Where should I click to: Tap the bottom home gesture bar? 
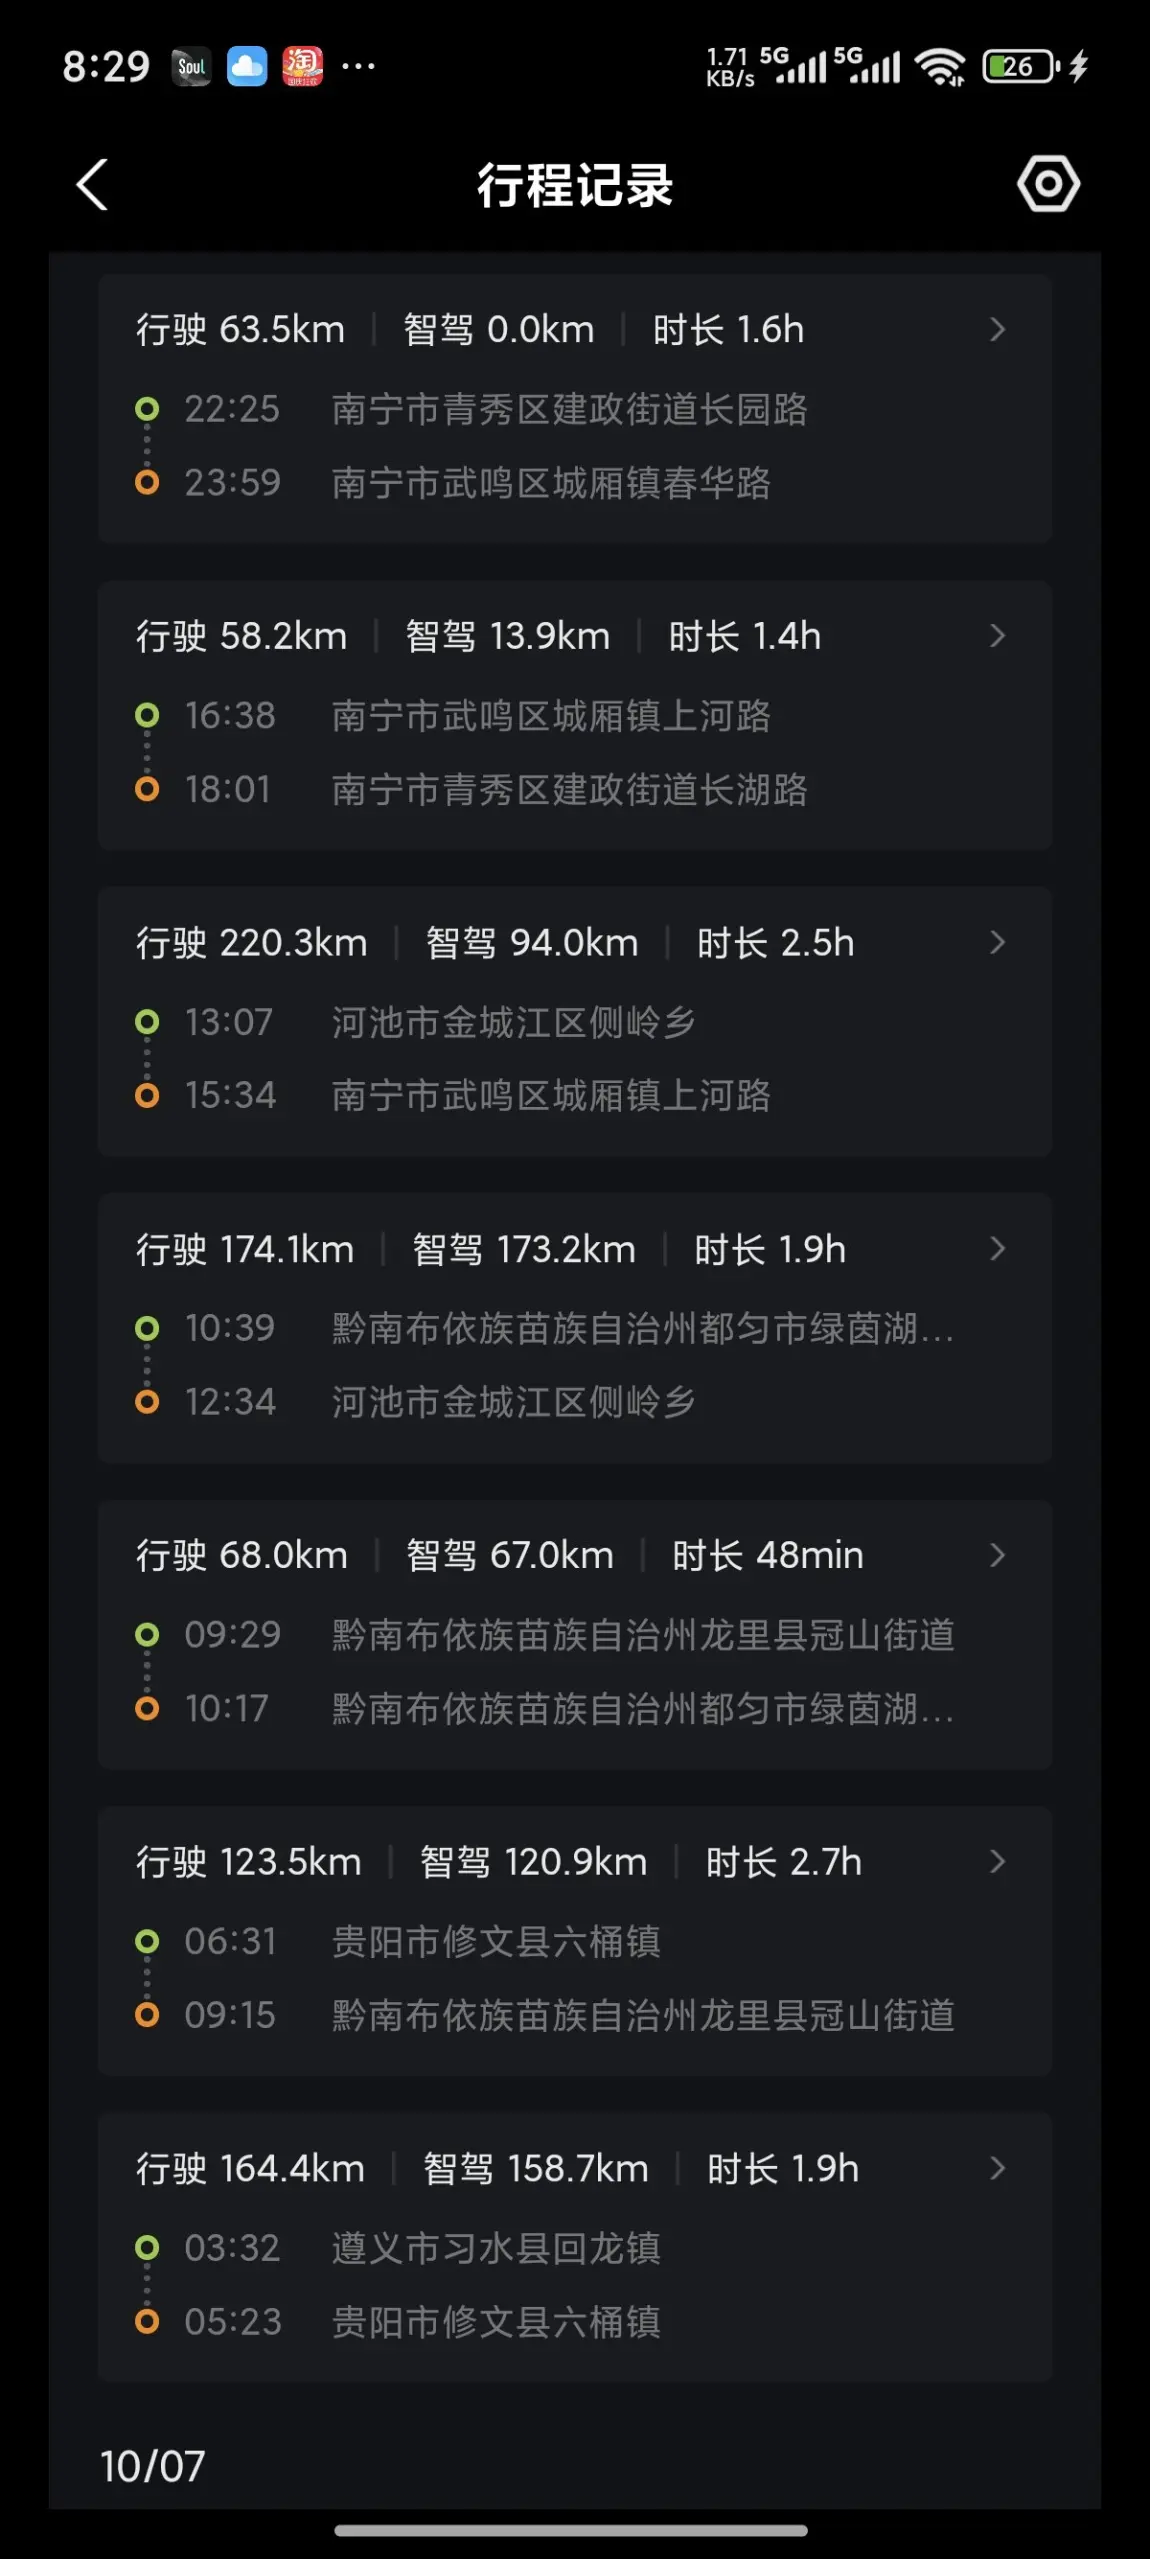pos(570,2530)
